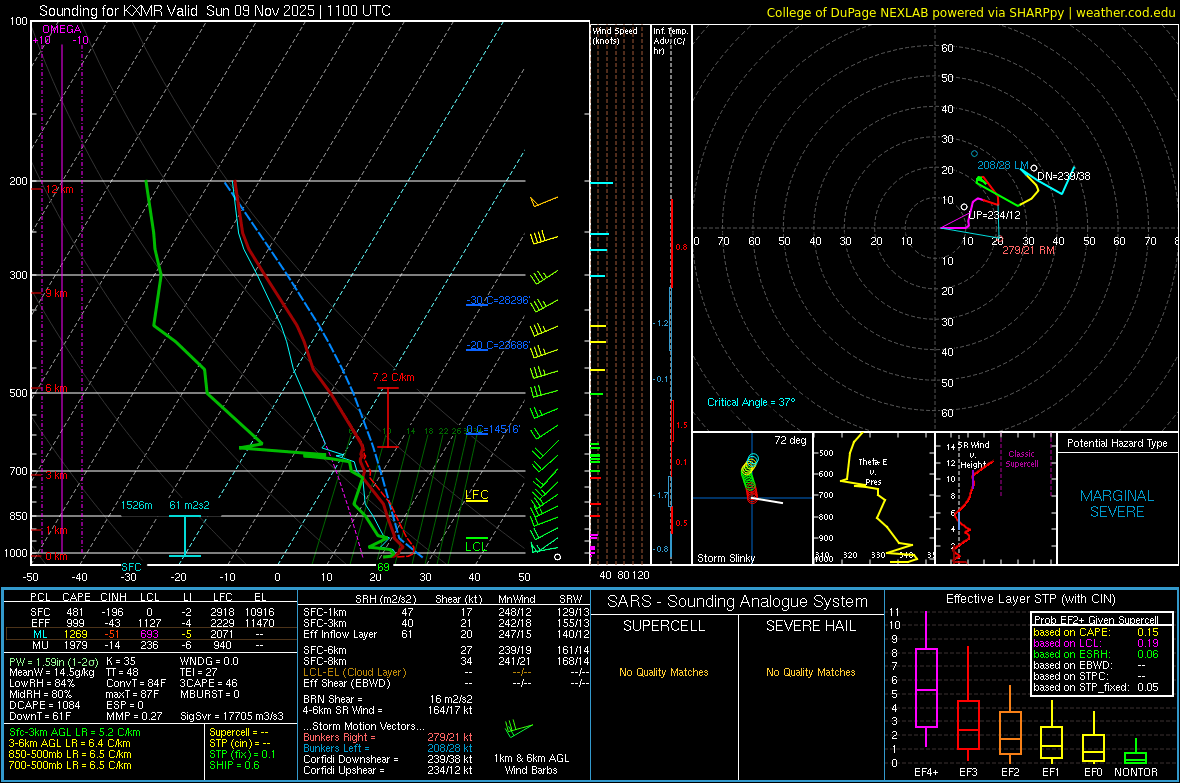The image size is (1180, 783).
Task: Select the highlighted ML parcel row
Action: pyautogui.click(x=151, y=634)
